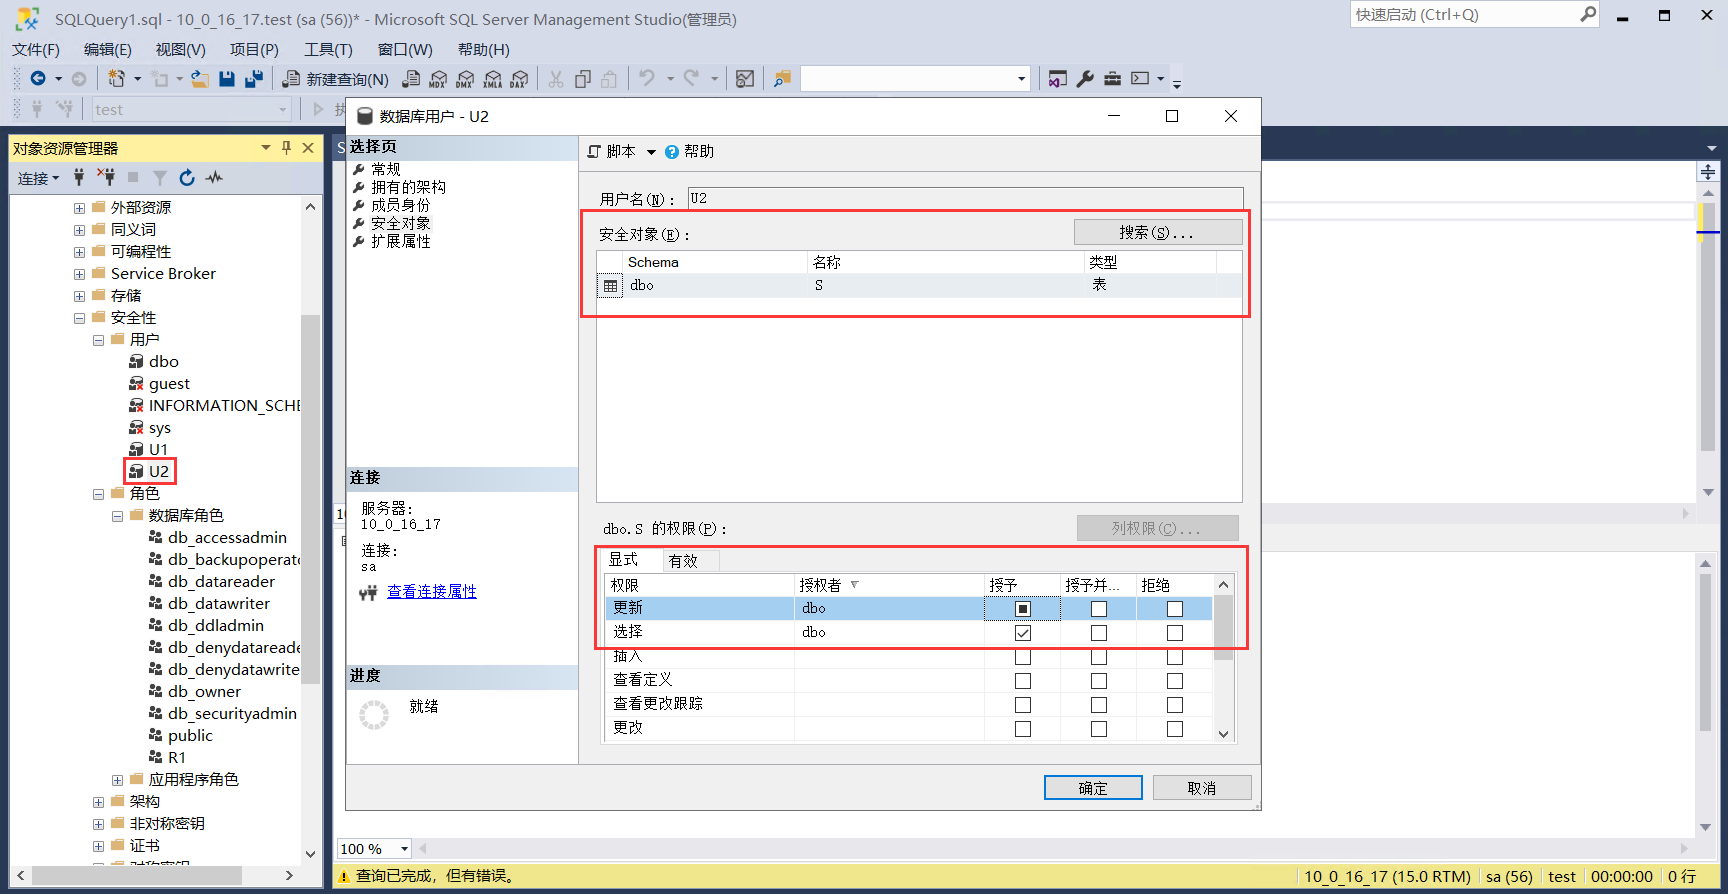
Task: Select the 扩展属性 page in the dialog
Action: [400, 241]
